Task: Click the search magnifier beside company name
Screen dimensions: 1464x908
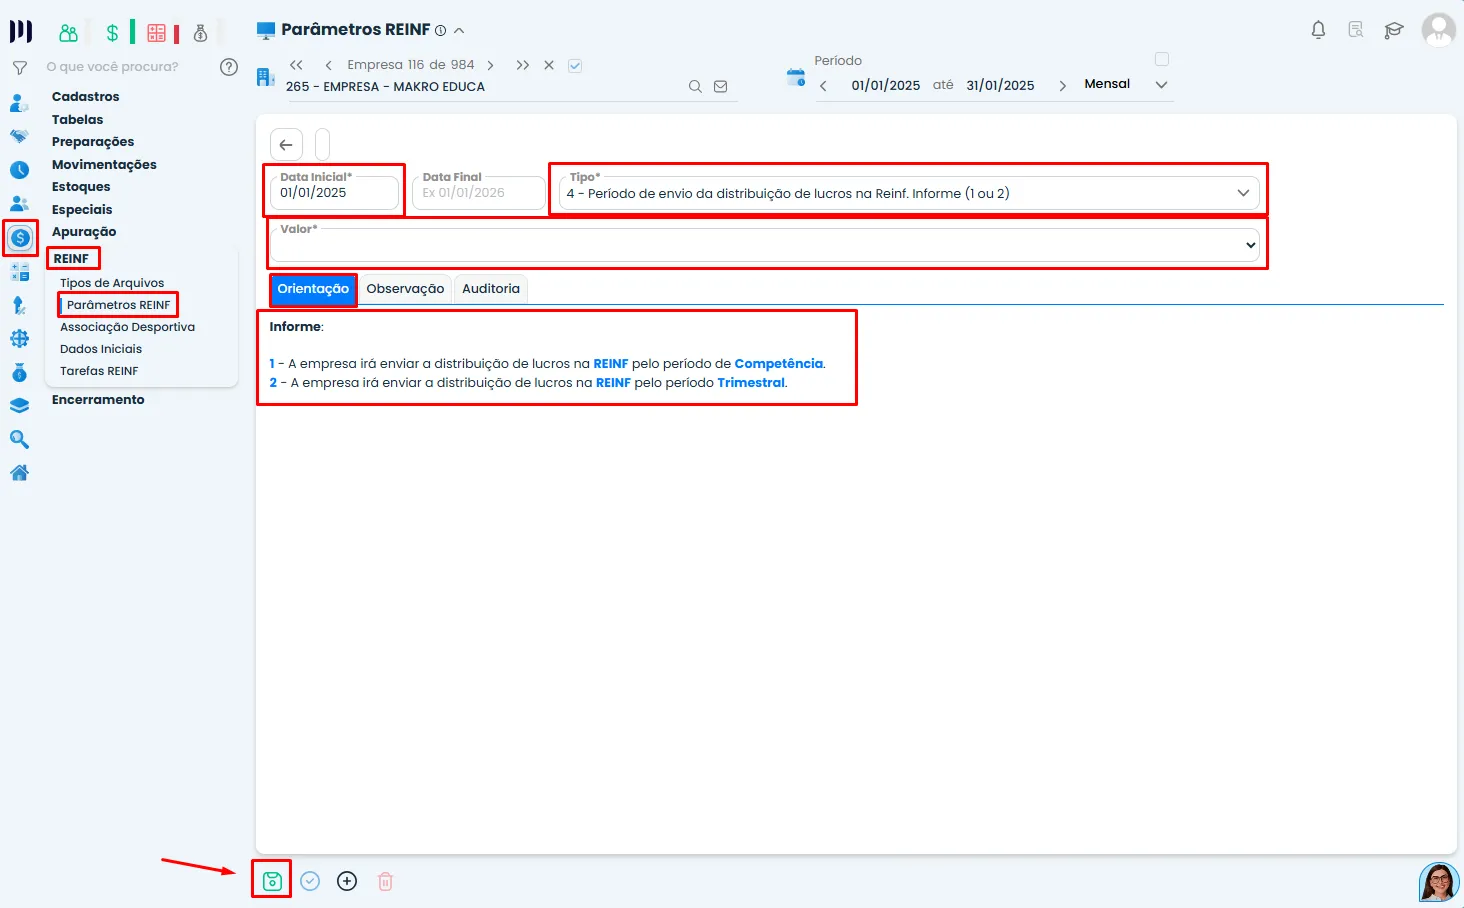Action: (x=695, y=87)
